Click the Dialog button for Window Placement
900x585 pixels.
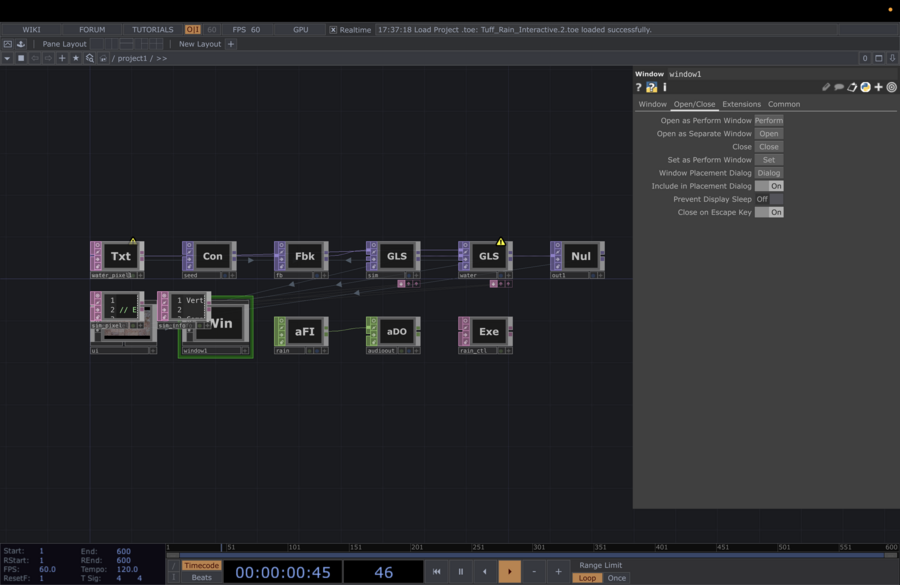[769, 173]
